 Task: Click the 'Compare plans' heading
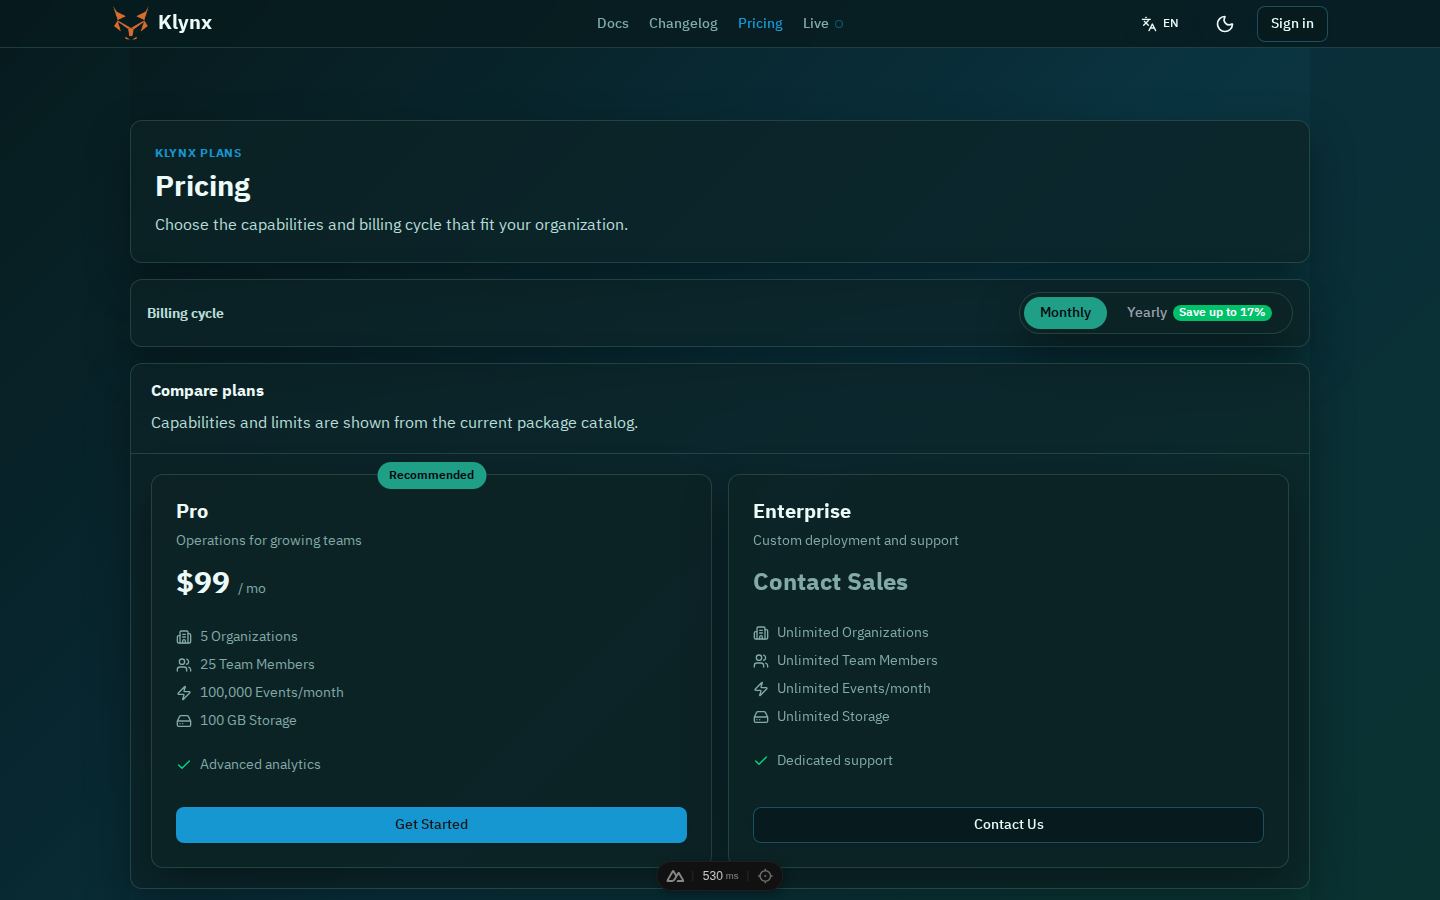[x=208, y=391]
